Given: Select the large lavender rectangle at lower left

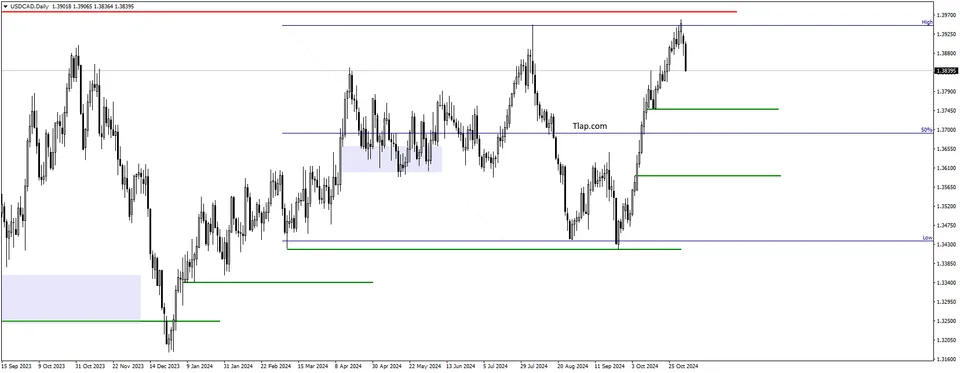Looking at the screenshot, I should pyautogui.click(x=71, y=297).
